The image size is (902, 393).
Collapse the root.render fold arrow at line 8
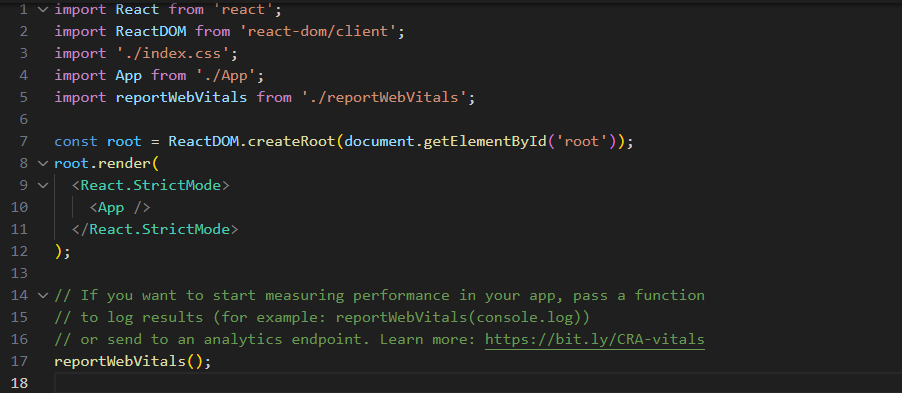pos(42,163)
